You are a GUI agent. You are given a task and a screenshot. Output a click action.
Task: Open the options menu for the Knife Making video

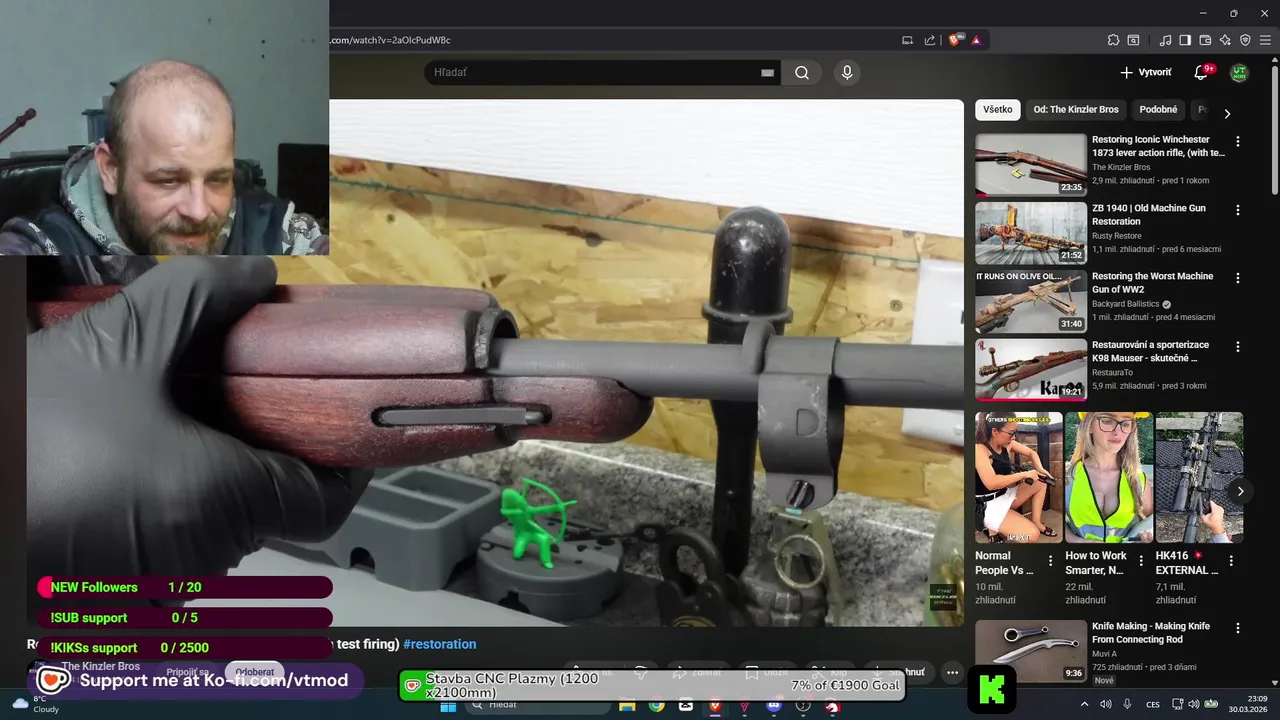tap(1238, 628)
